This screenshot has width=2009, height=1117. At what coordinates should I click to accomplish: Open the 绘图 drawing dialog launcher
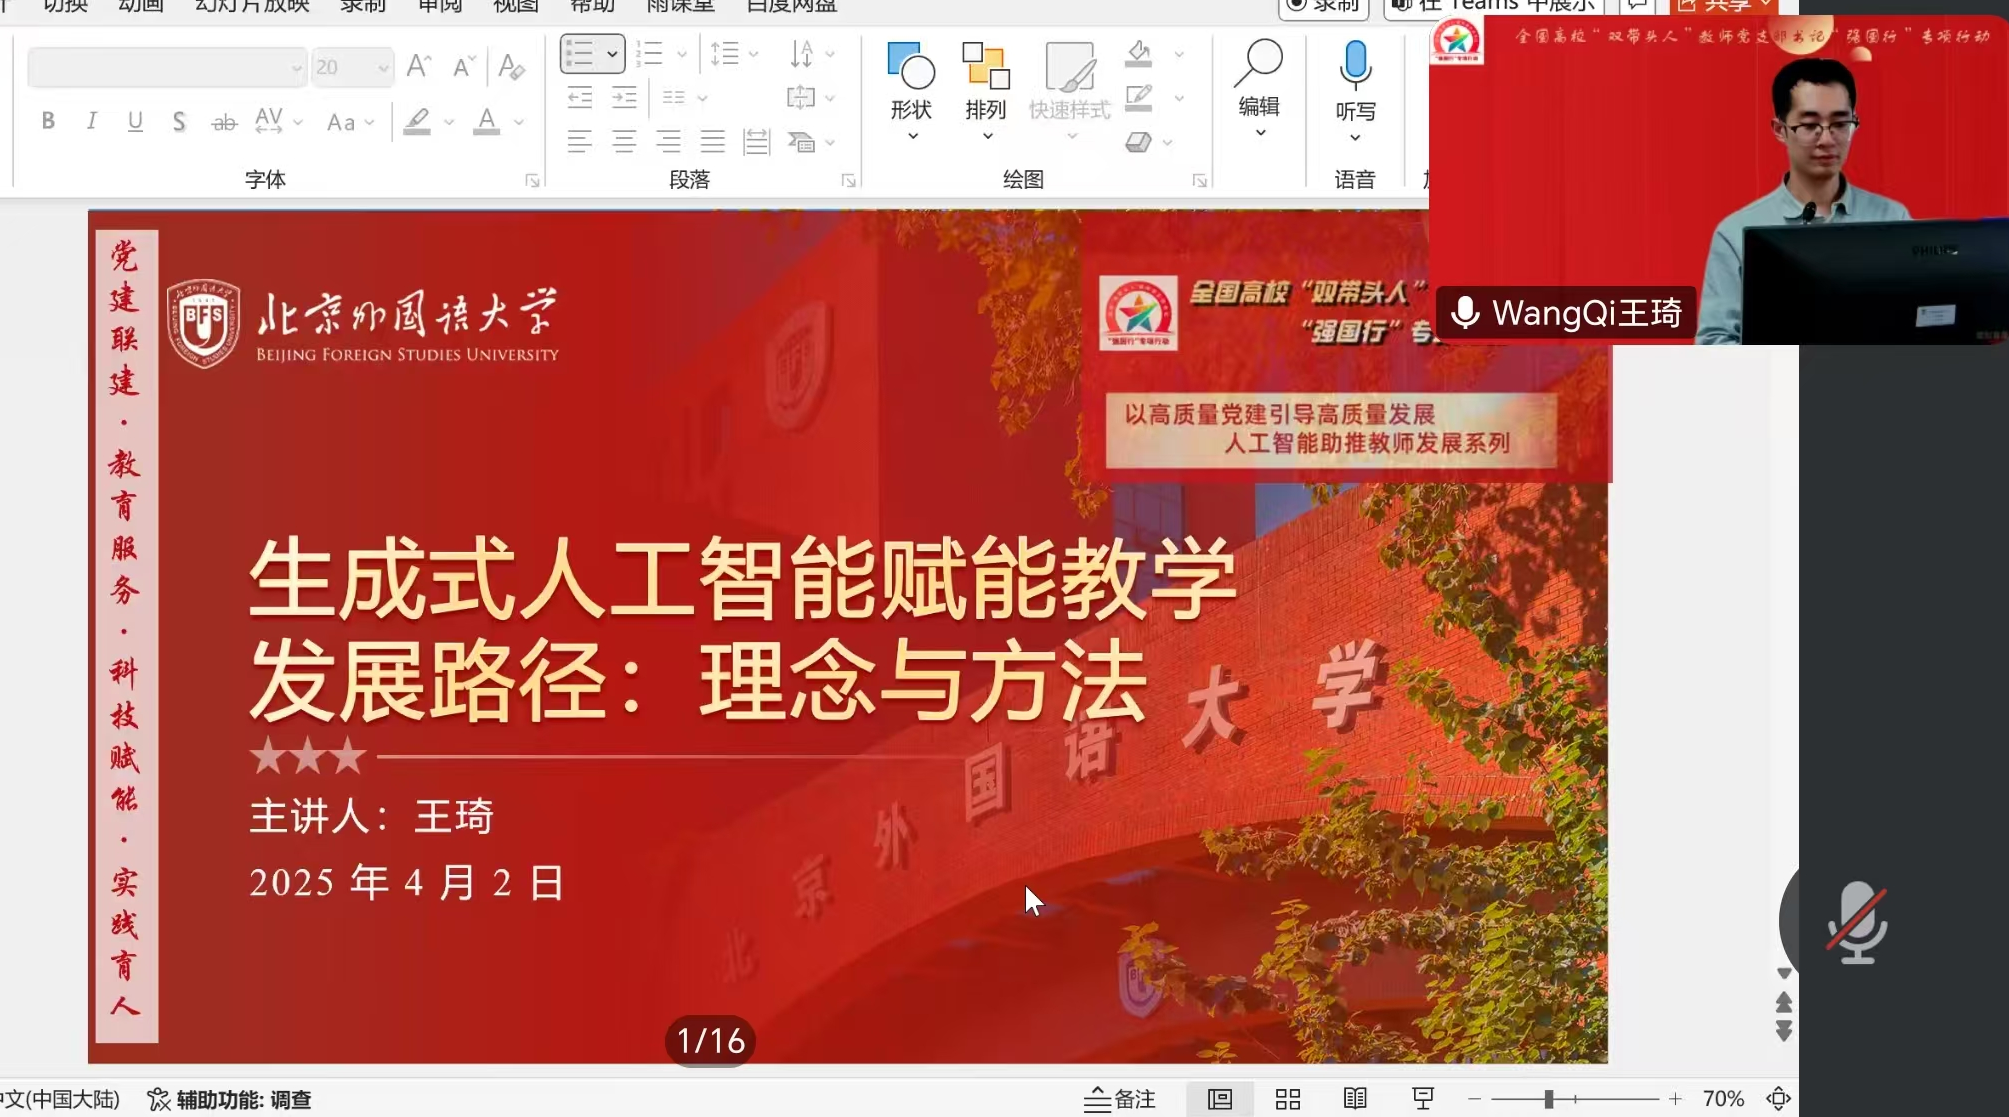[1199, 180]
